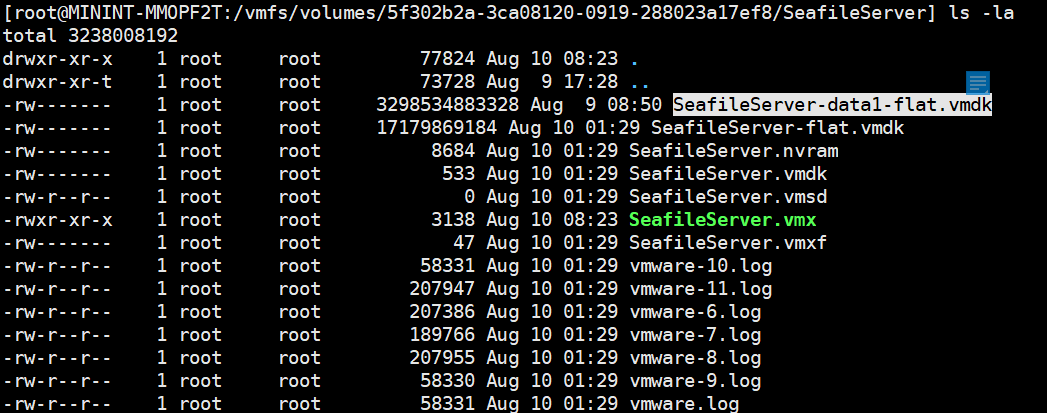Click the drwxr-xr-t permissions string
The image size is (1047, 413).
point(57,82)
